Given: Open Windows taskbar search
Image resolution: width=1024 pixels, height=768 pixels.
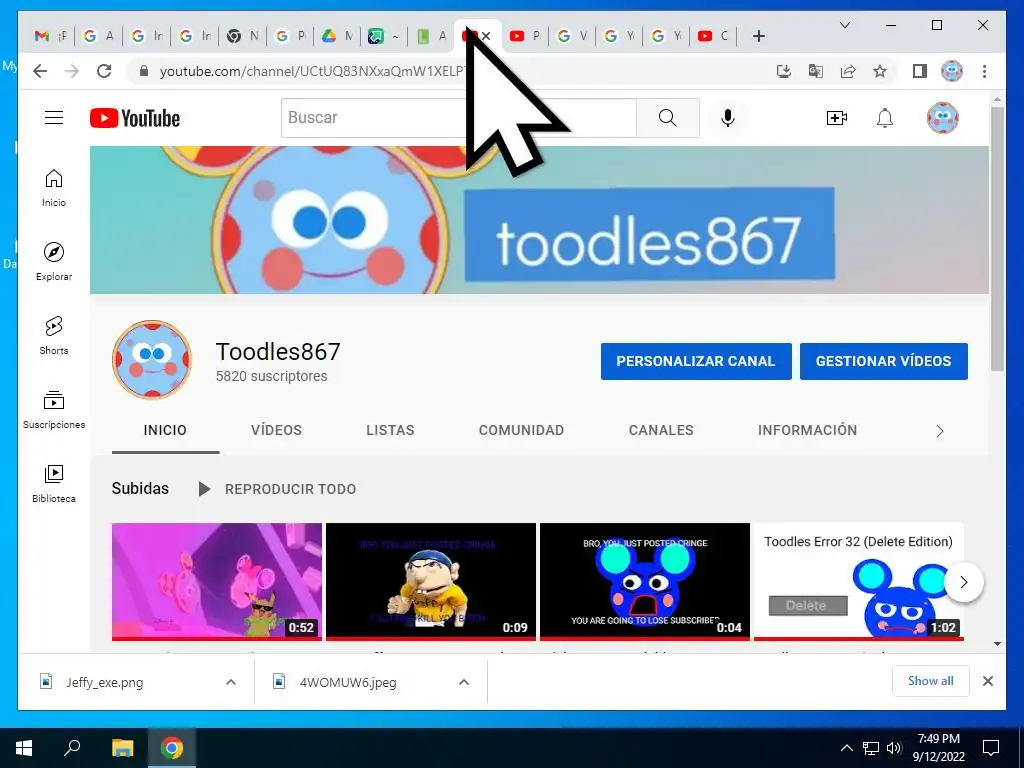Looking at the screenshot, I should [72, 748].
